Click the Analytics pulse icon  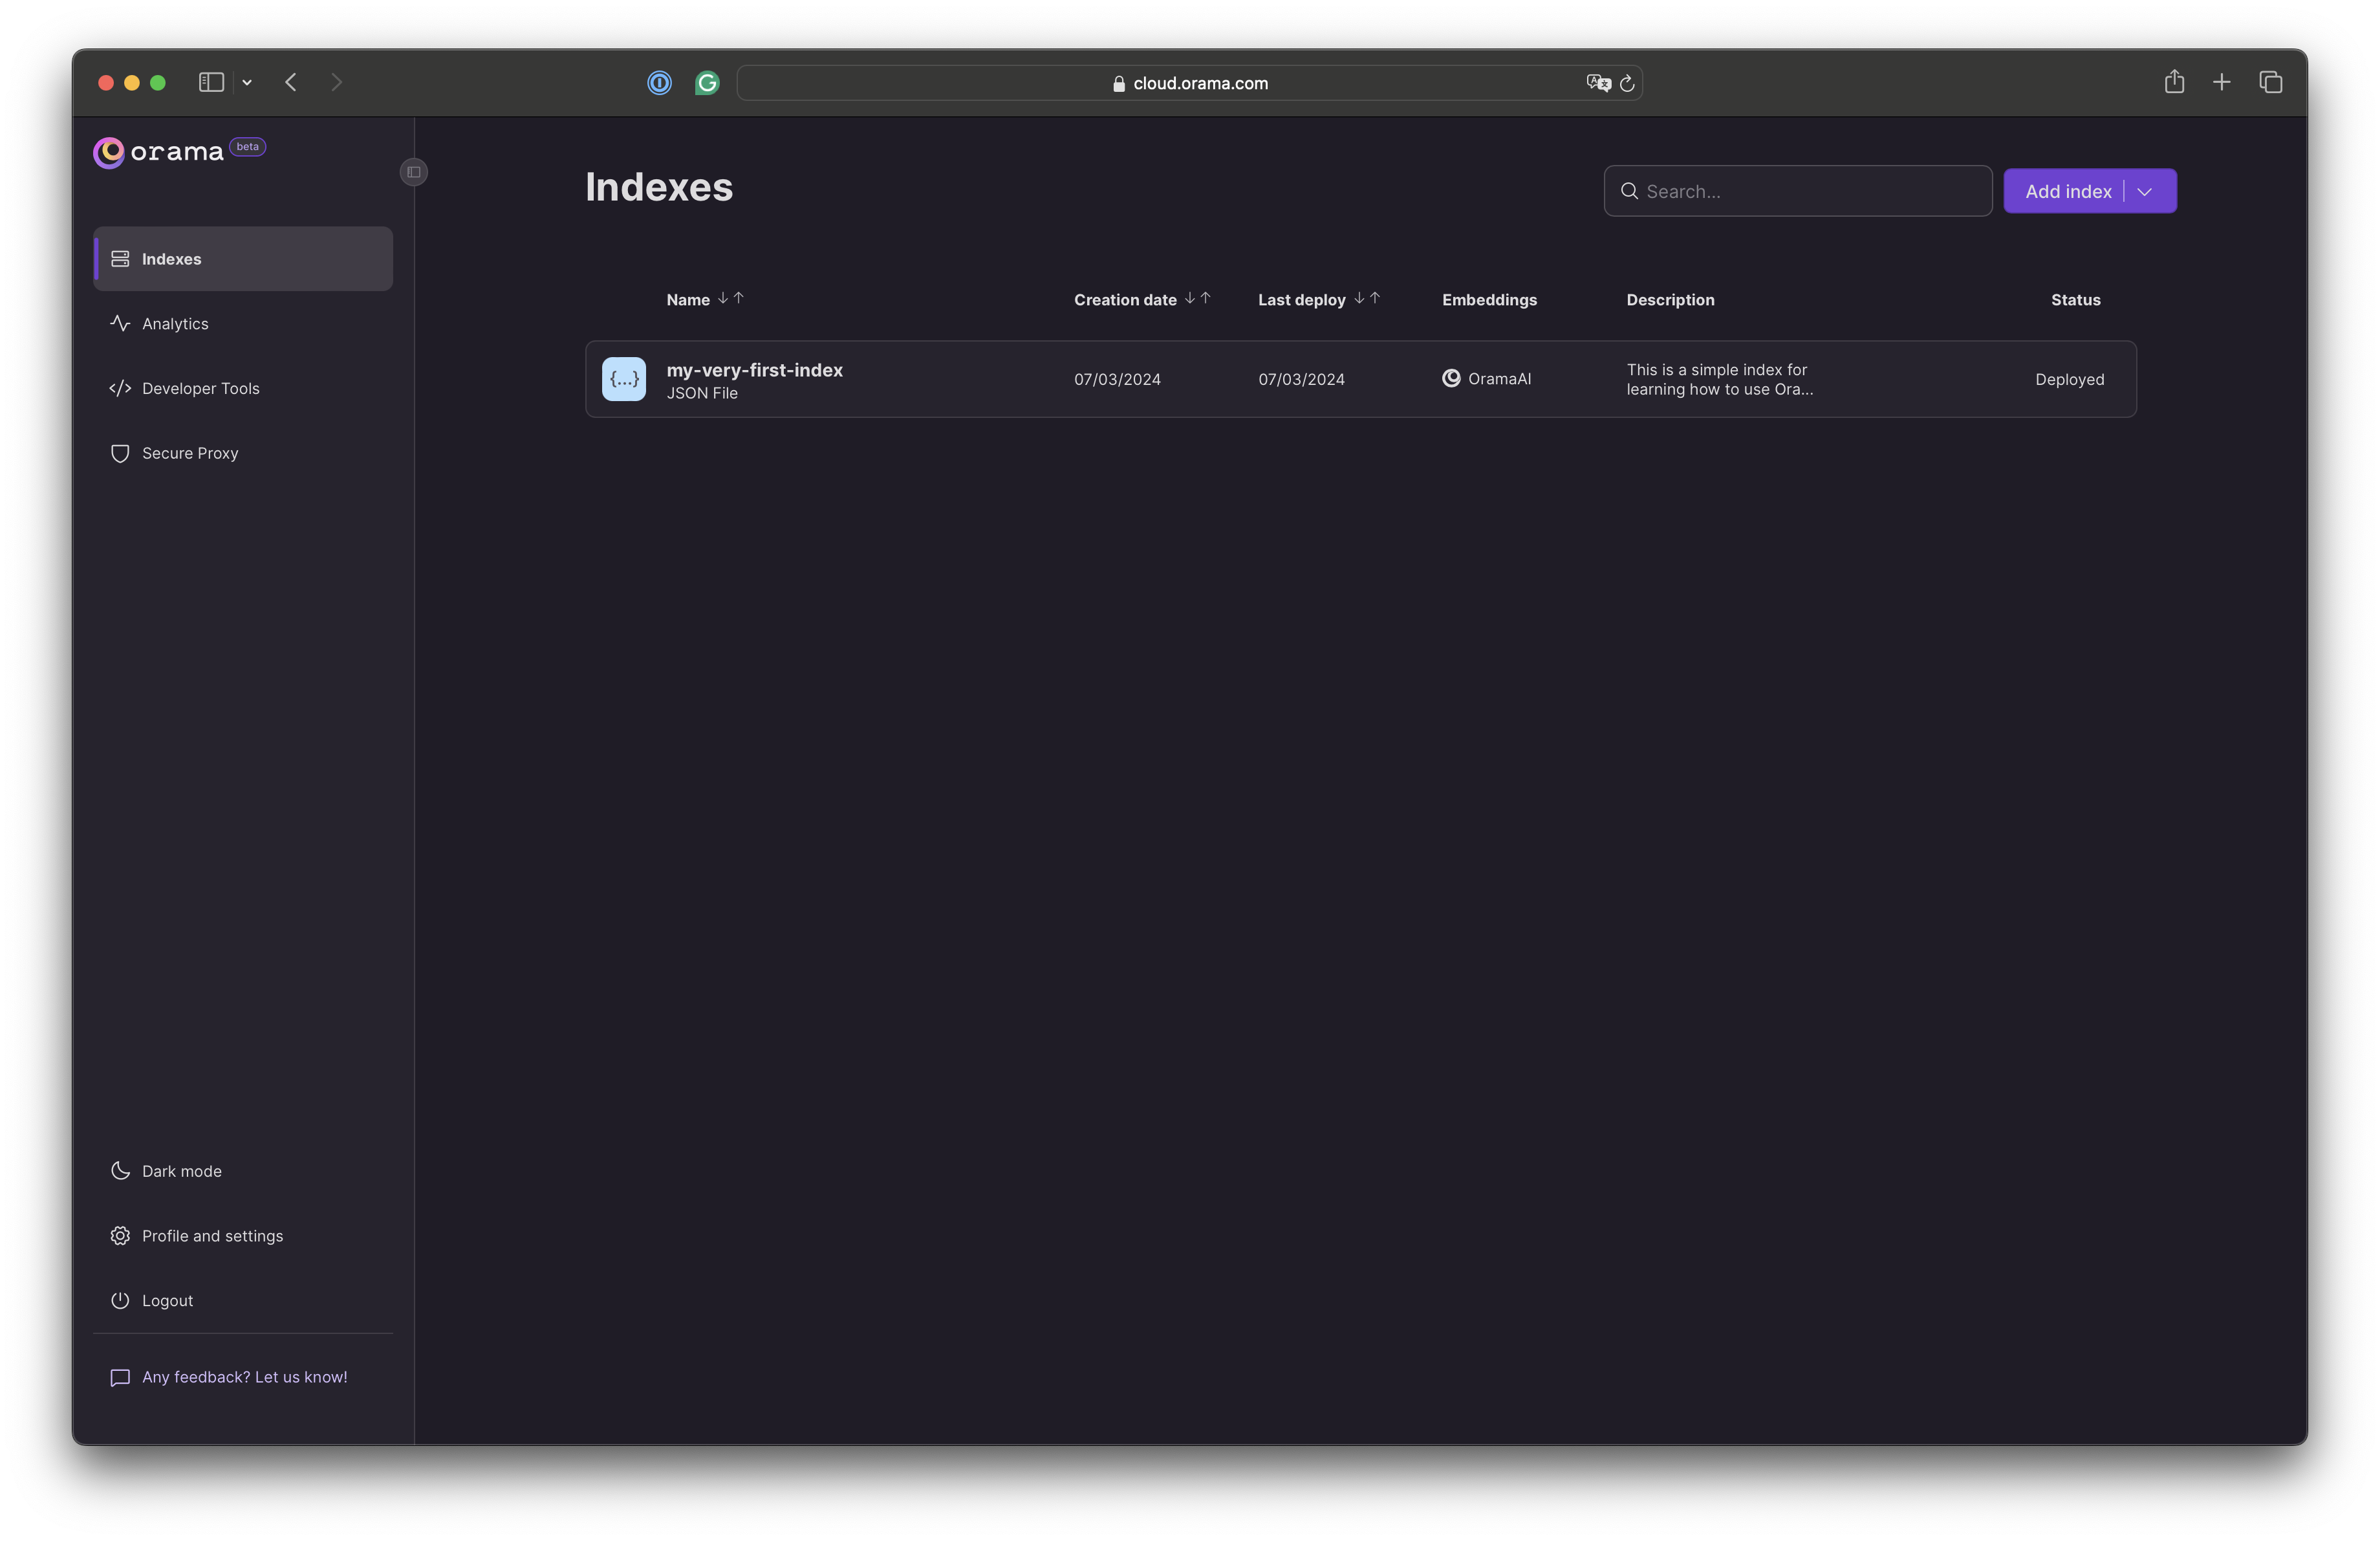(x=120, y=323)
